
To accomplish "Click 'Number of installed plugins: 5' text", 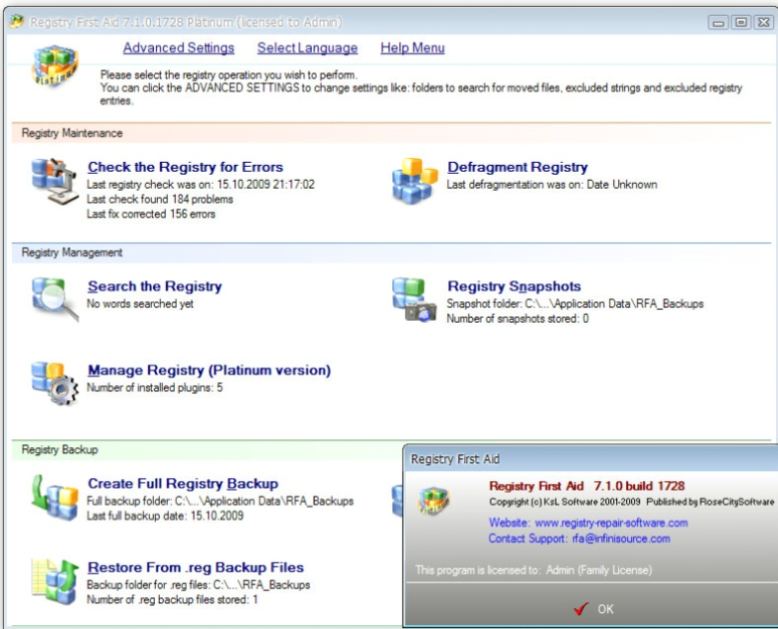I will [x=154, y=387].
